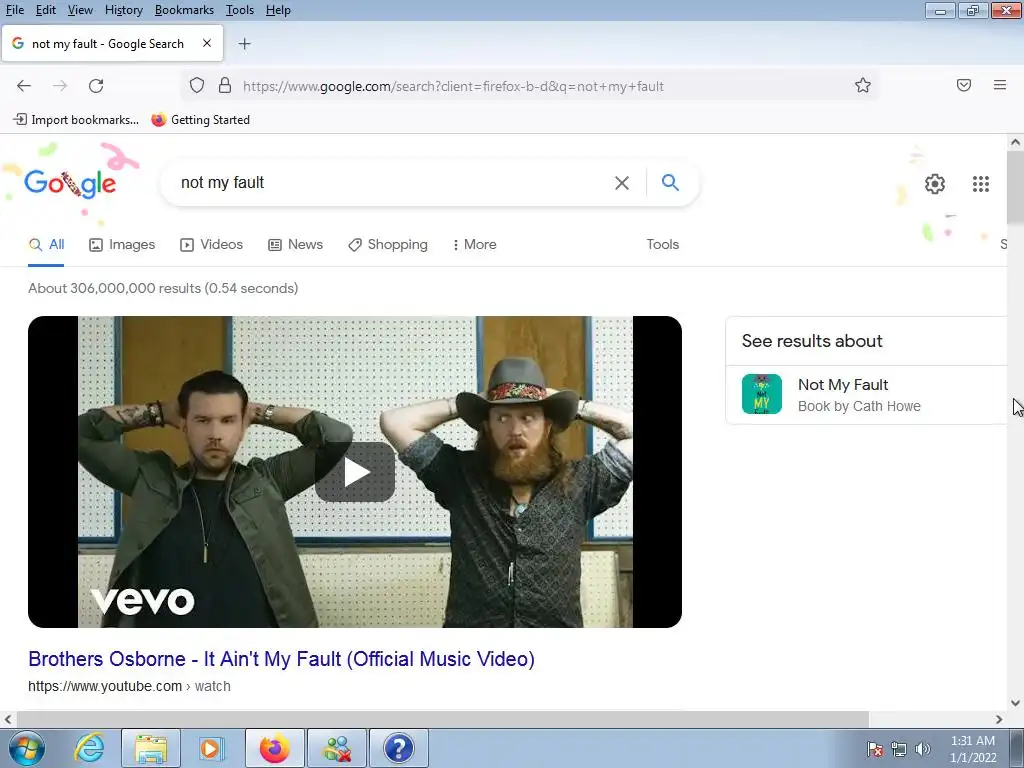Open a new tab with plus button

pyautogui.click(x=244, y=44)
